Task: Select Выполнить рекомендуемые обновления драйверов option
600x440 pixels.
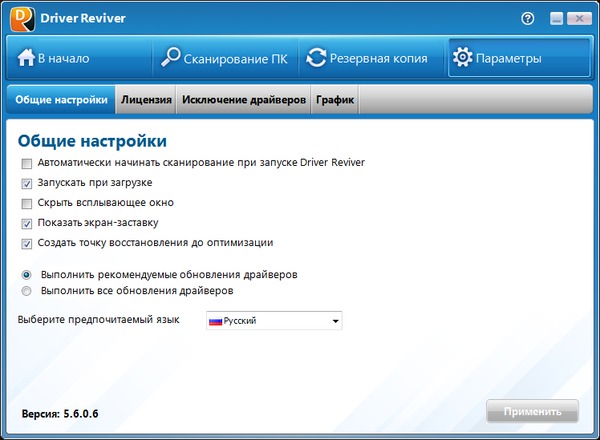Action: tap(27, 274)
